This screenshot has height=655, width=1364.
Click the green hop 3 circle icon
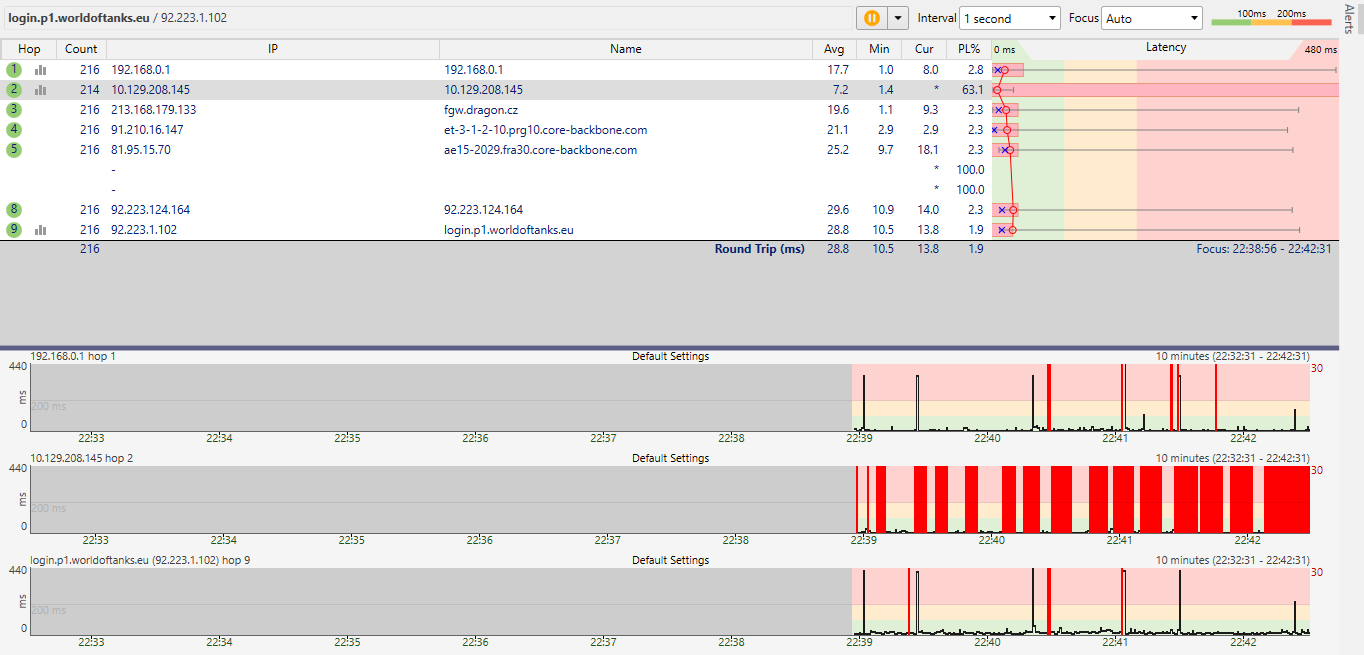[14, 110]
